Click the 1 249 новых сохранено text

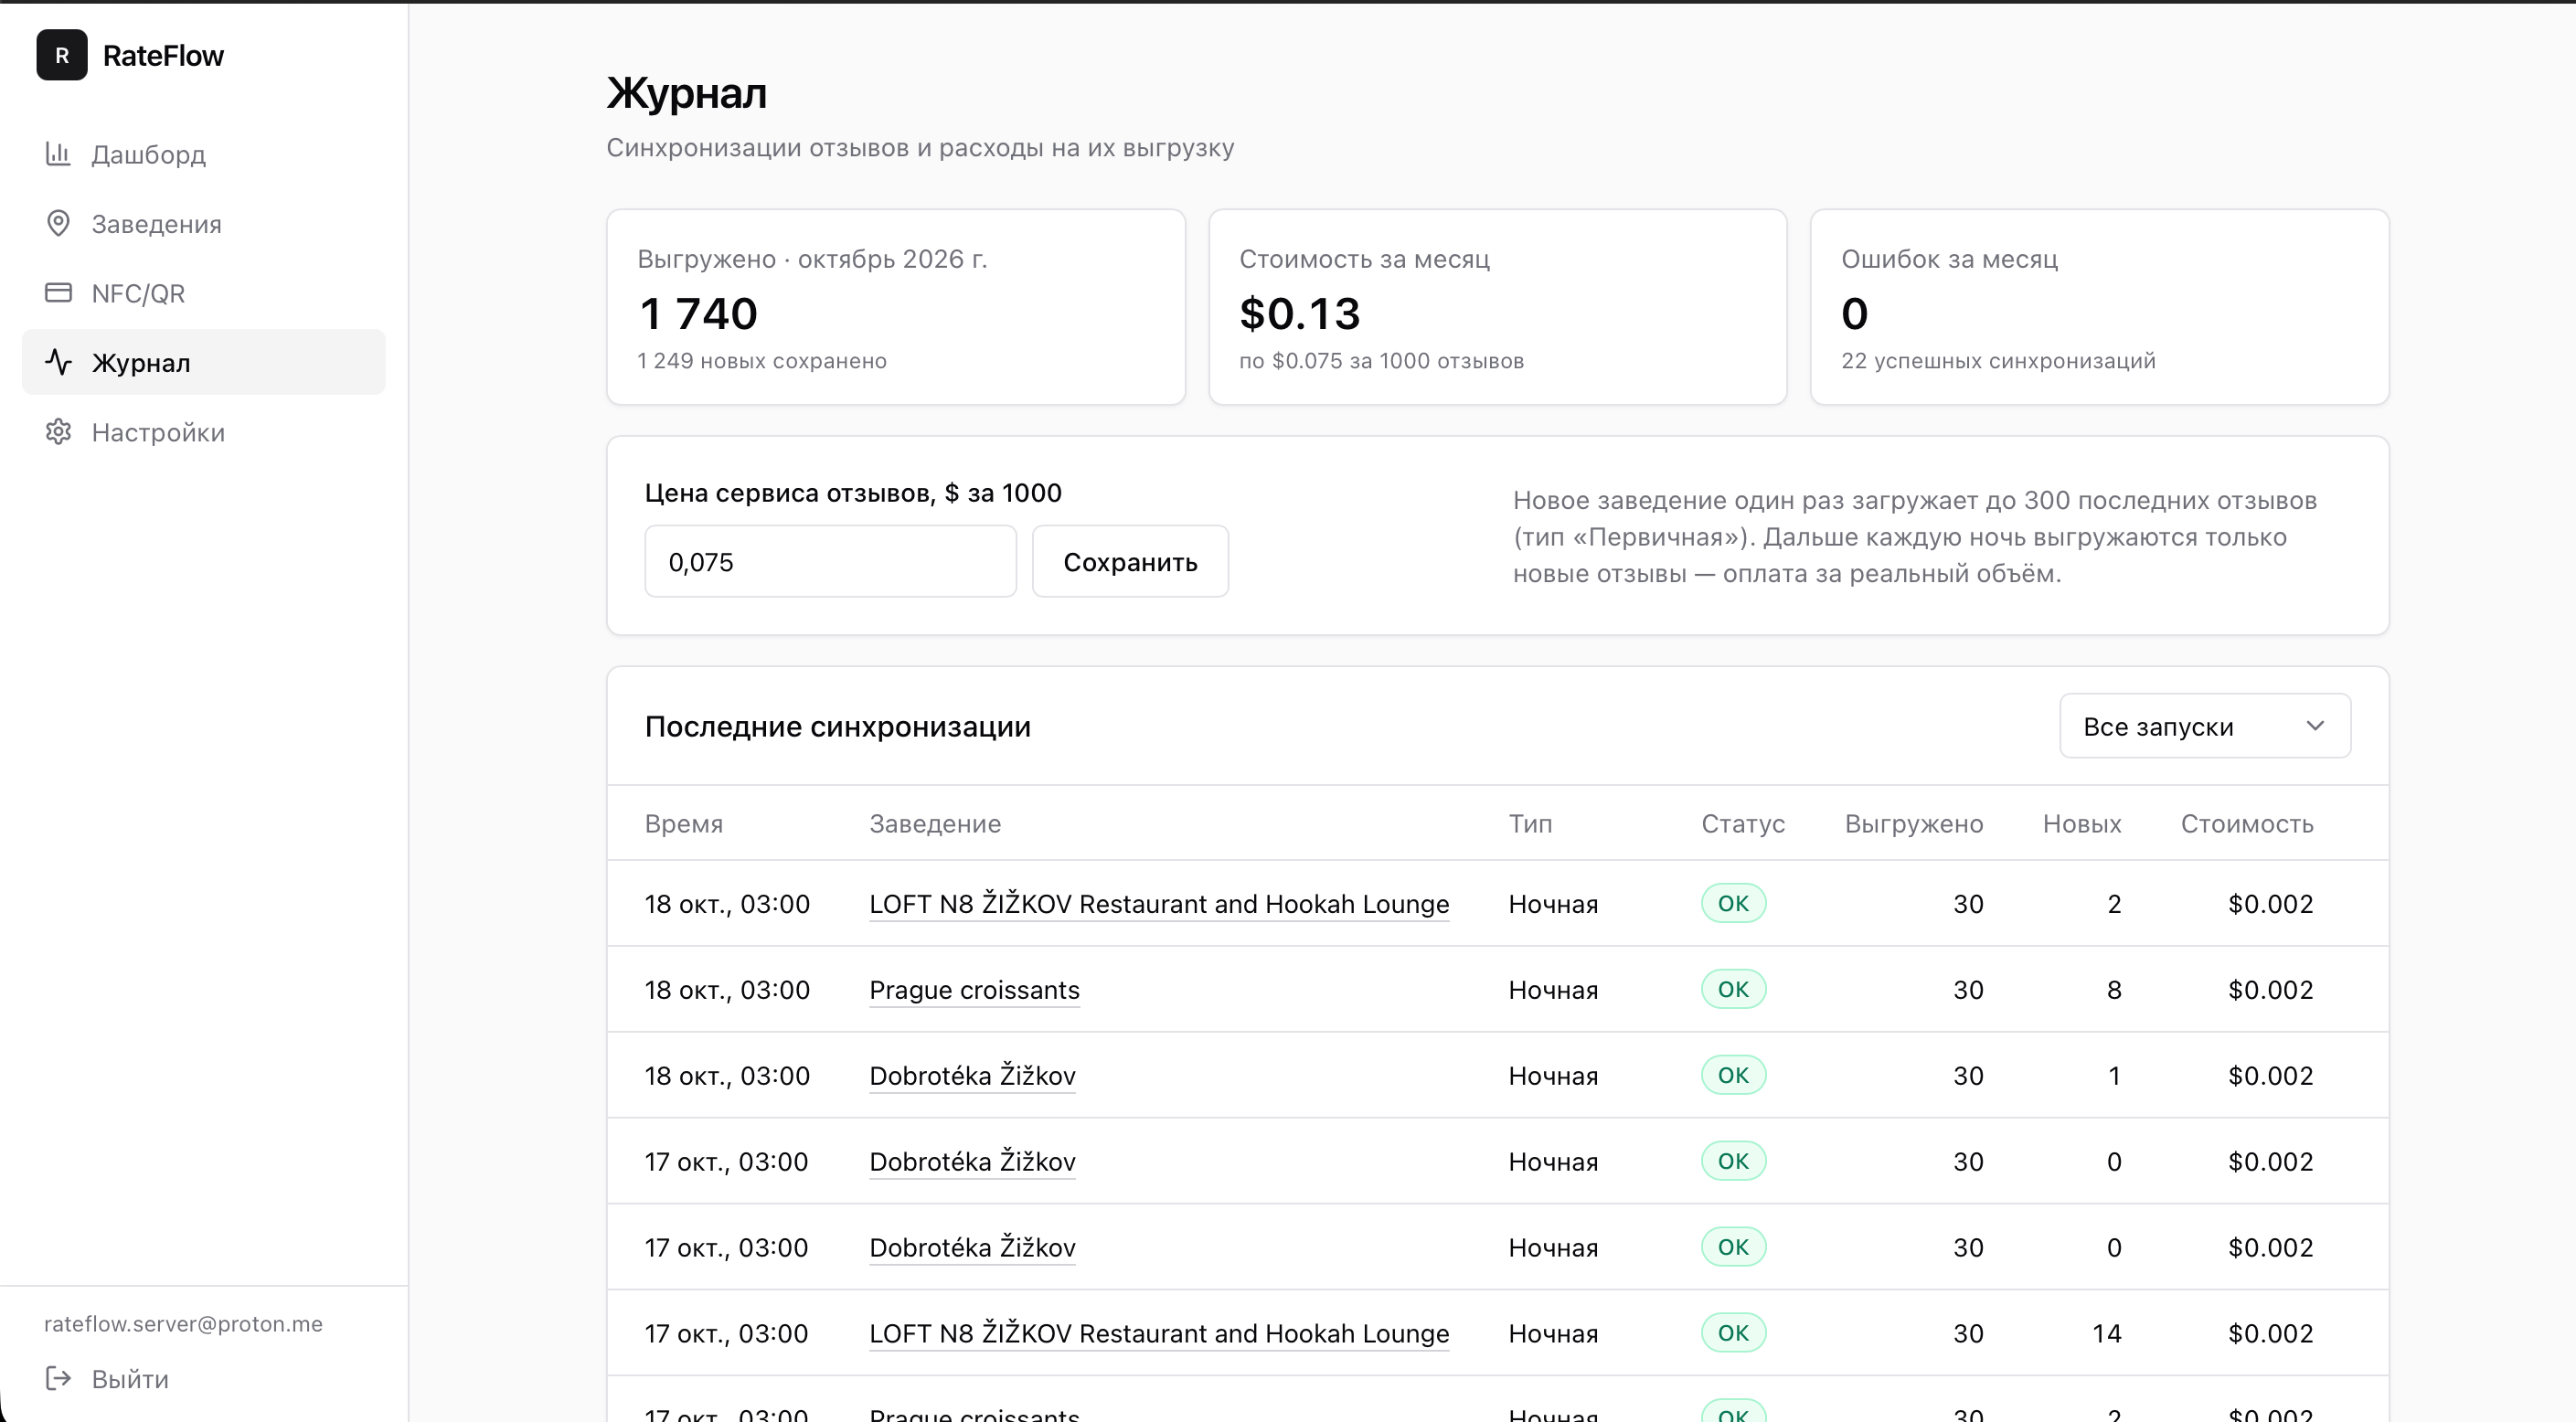(762, 361)
